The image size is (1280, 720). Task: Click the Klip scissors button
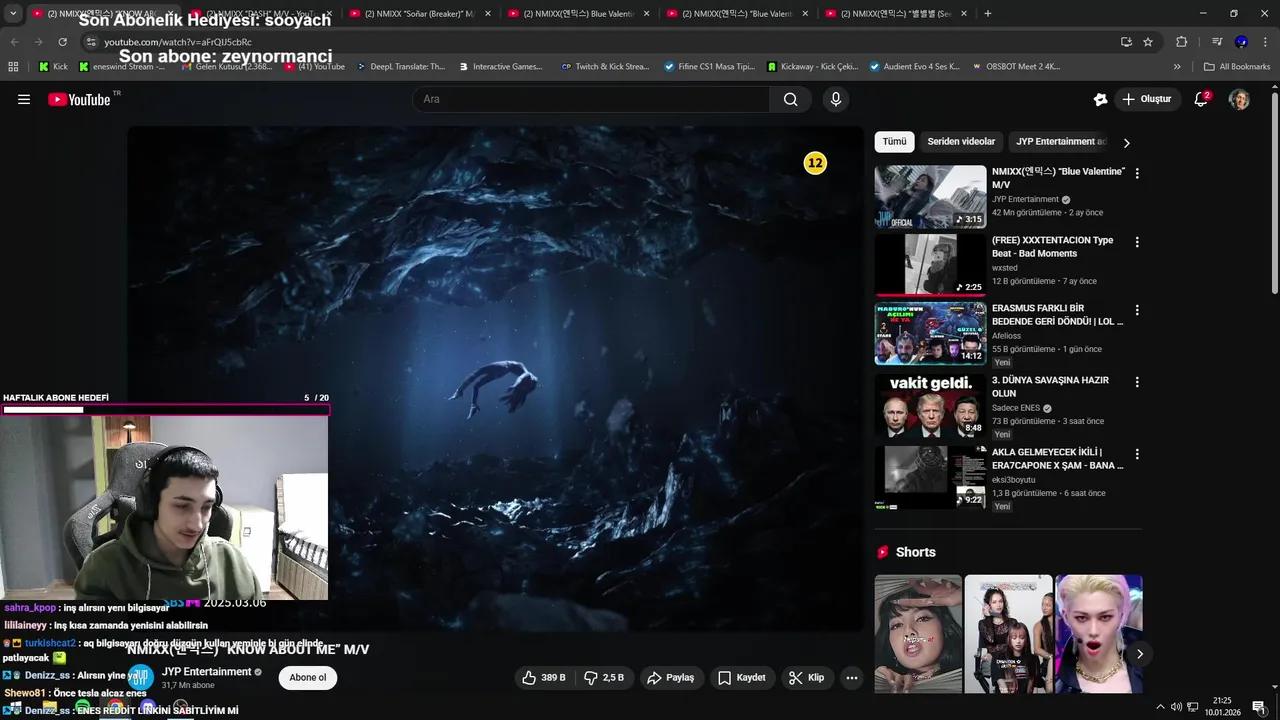click(806, 678)
